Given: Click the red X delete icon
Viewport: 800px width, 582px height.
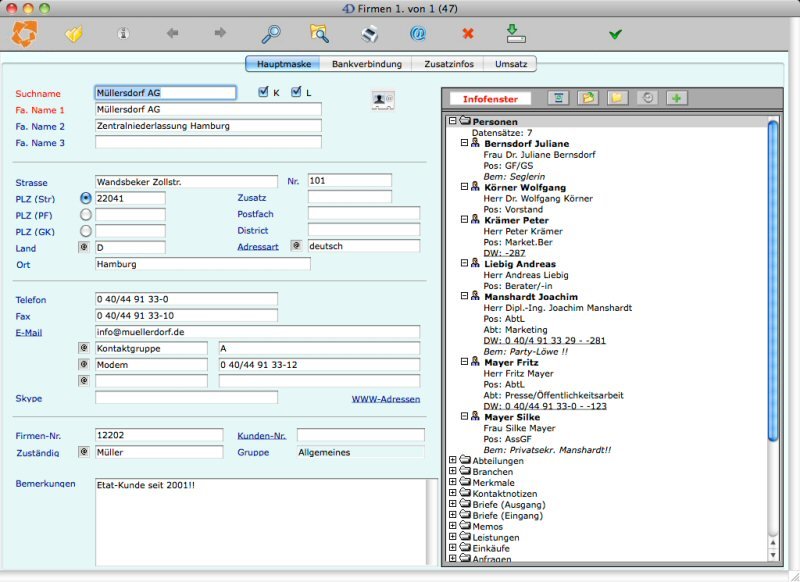Looking at the screenshot, I should pos(467,34).
